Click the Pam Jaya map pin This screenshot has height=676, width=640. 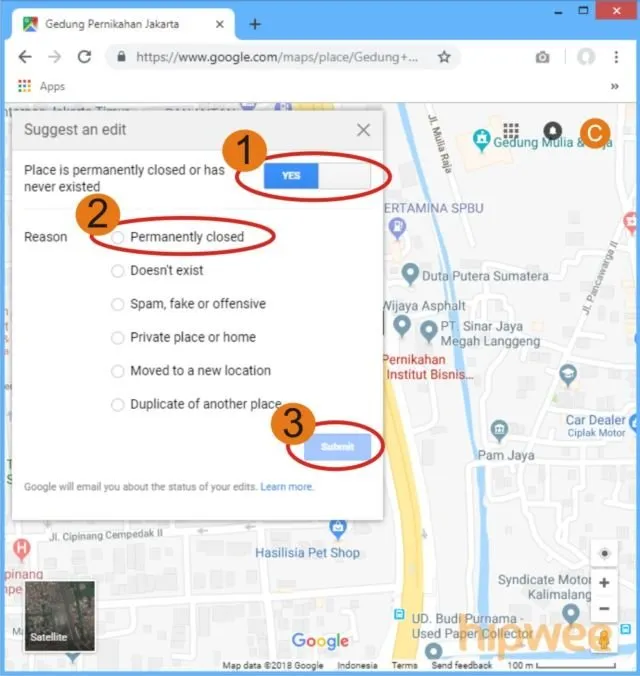[x=499, y=430]
